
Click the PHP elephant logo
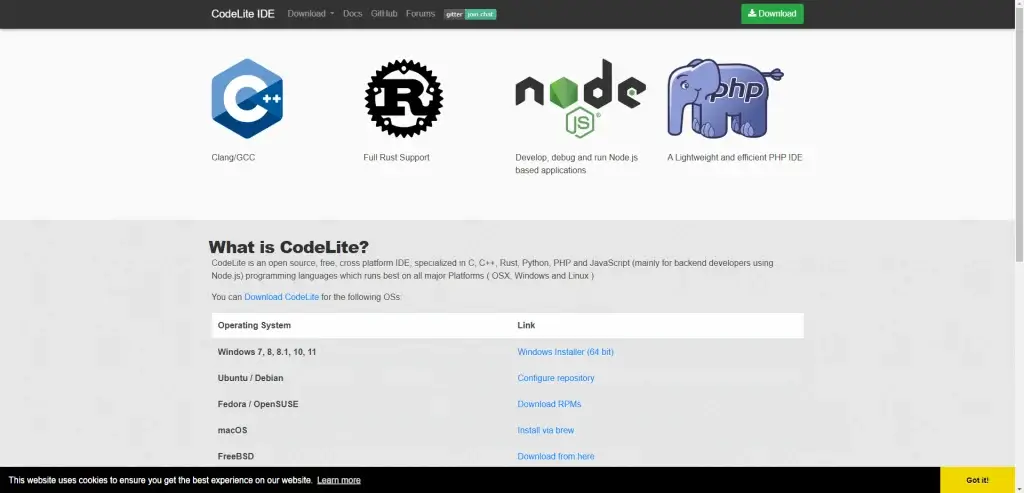[725, 99]
